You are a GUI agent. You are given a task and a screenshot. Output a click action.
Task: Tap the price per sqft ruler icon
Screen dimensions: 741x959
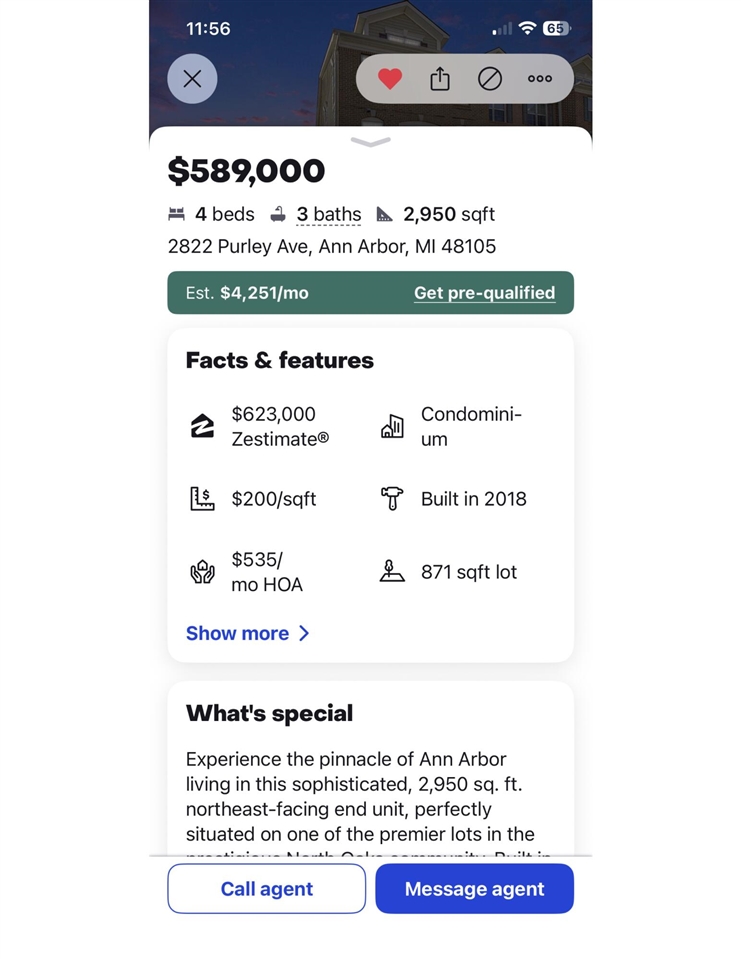coord(203,499)
